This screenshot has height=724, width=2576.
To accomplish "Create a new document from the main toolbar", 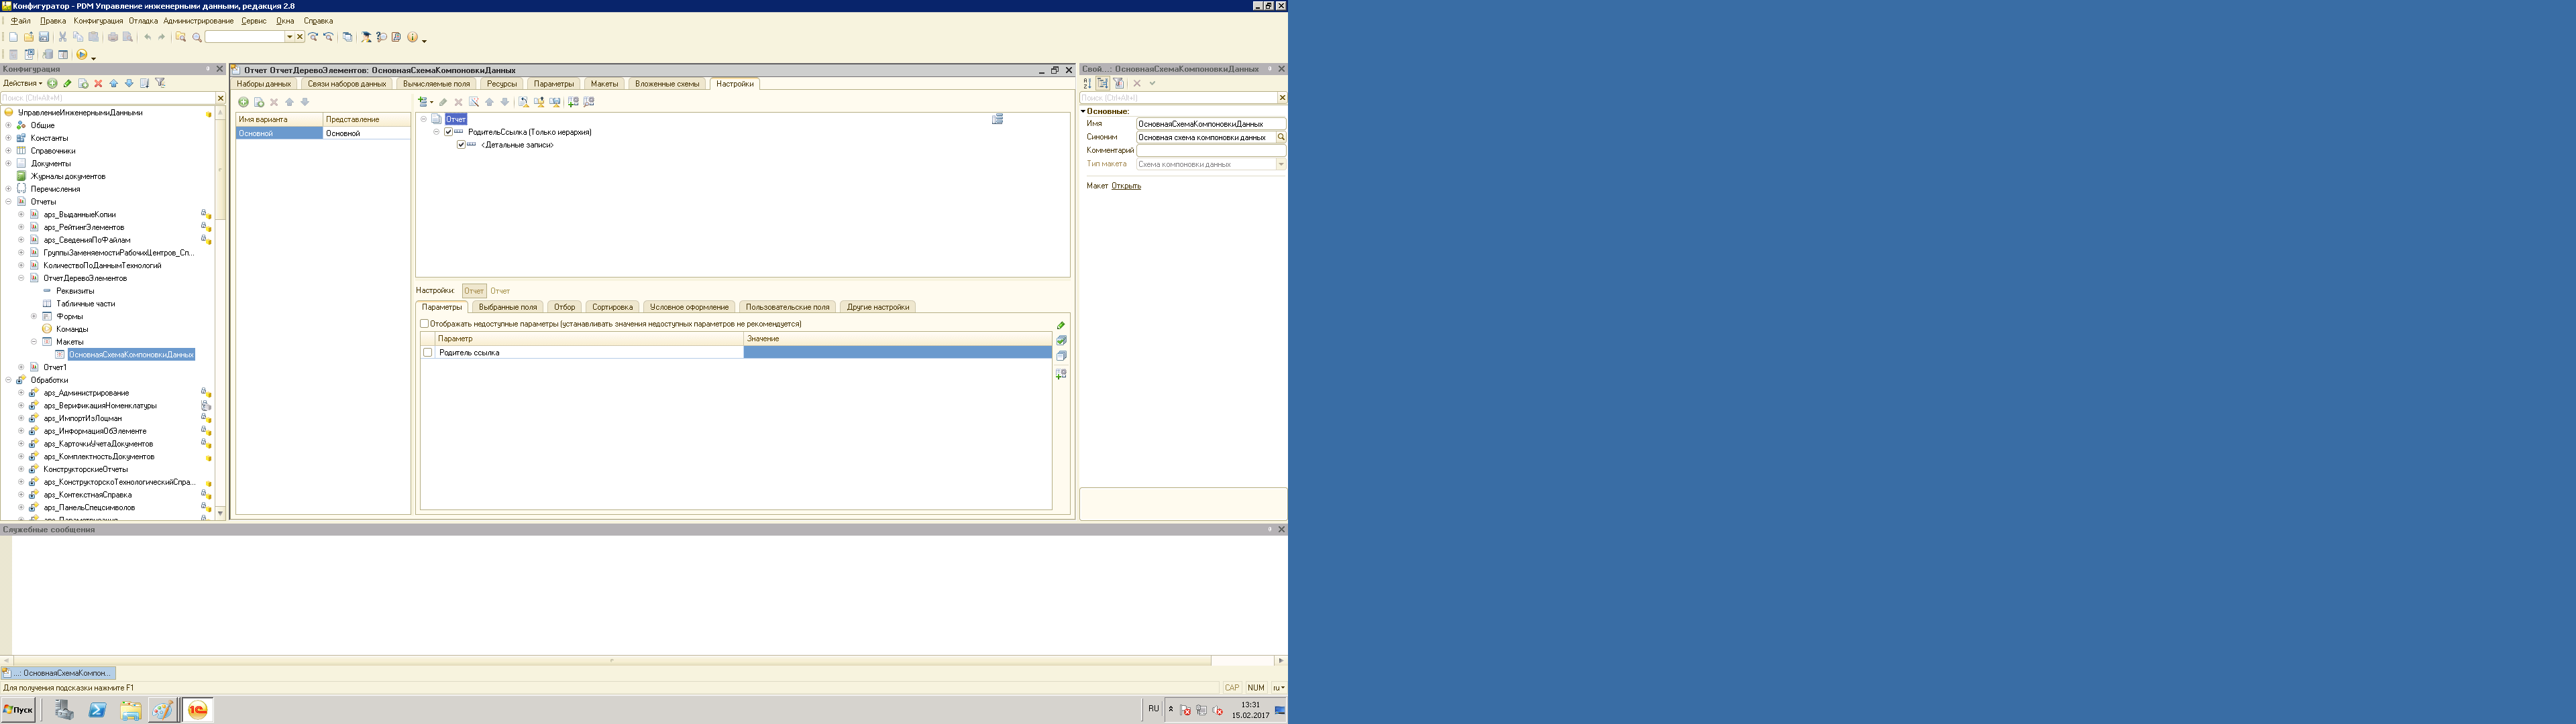I will click(13, 37).
